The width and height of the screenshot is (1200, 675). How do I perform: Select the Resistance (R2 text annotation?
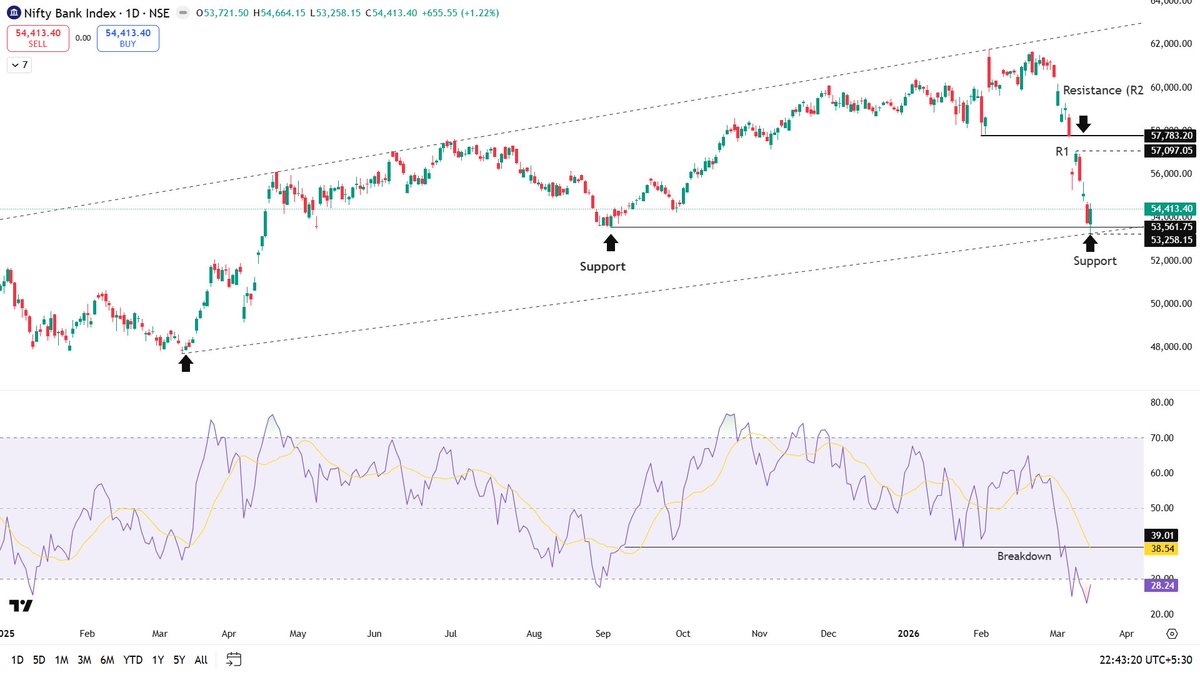click(1103, 90)
